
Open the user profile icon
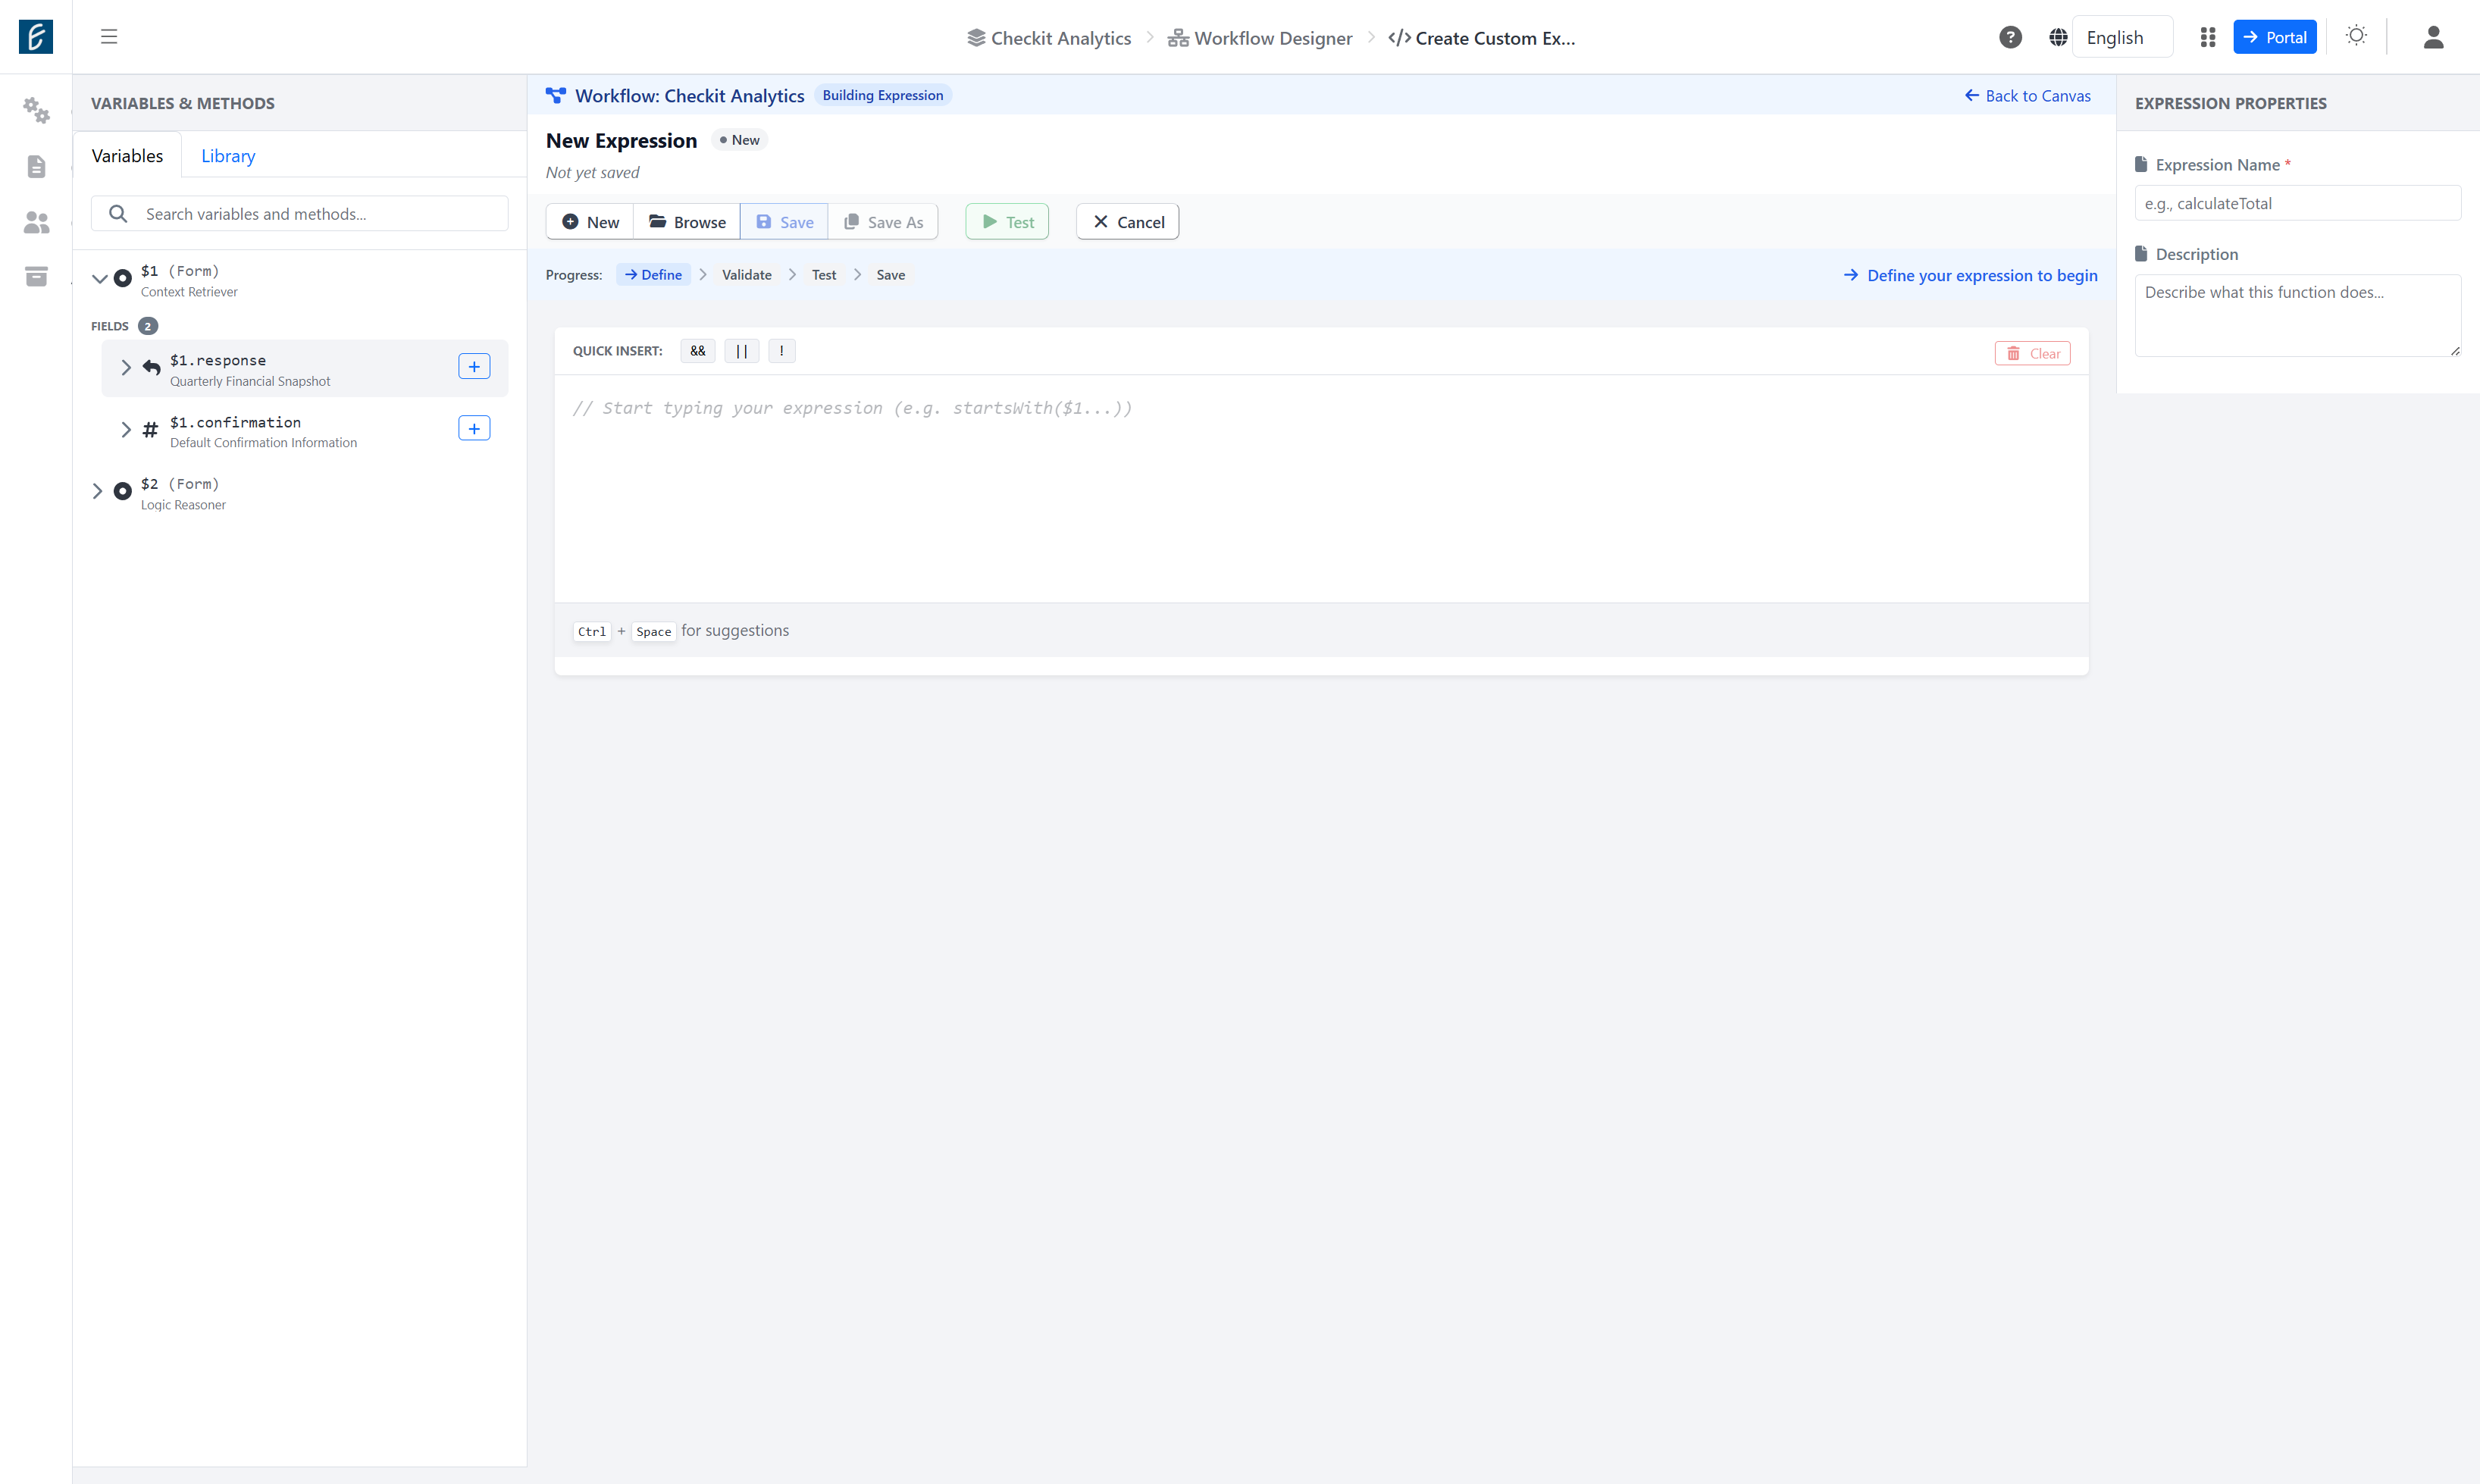(2433, 37)
